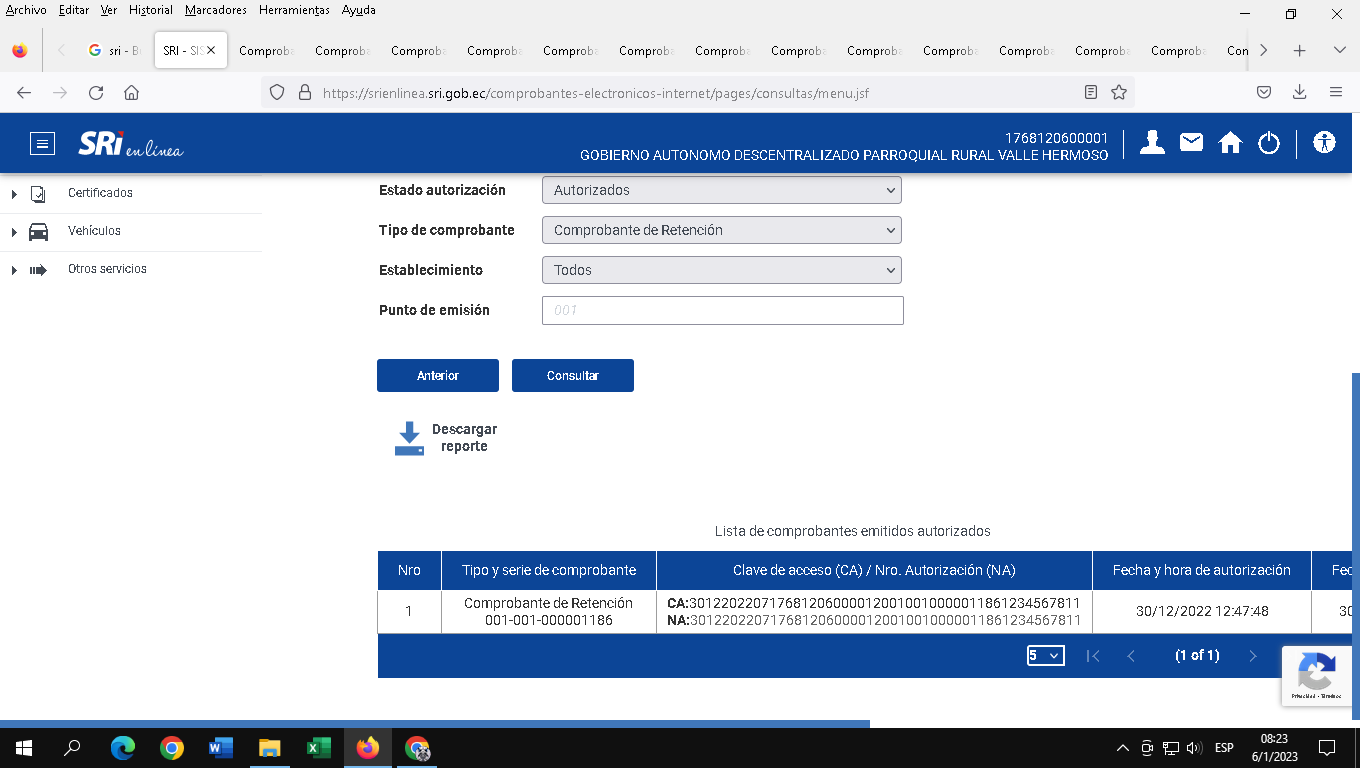1360x768 pixels.
Task: Open the mailbox envelope icon
Action: point(1191,143)
